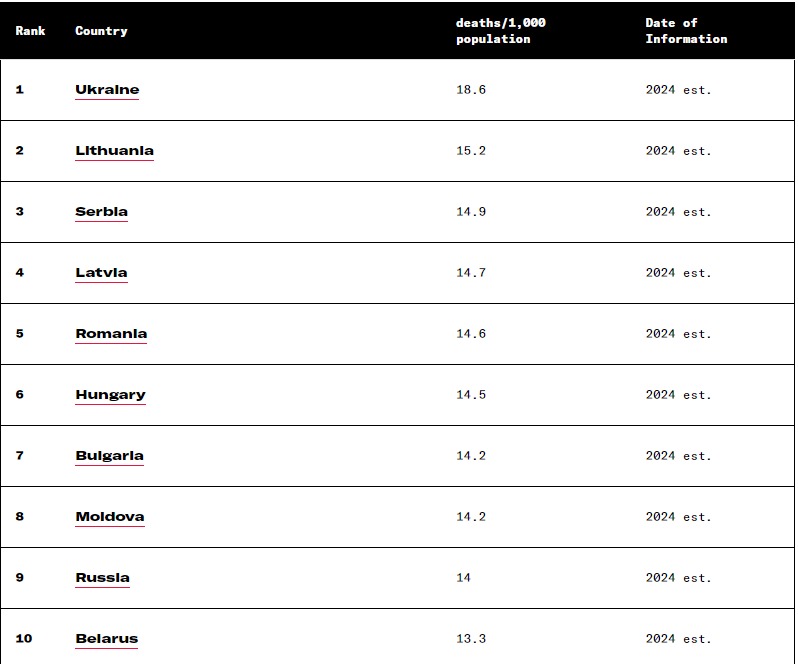Select the 15.2 value for Lithuania
This screenshot has width=798, height=664.
coord(471,151)
